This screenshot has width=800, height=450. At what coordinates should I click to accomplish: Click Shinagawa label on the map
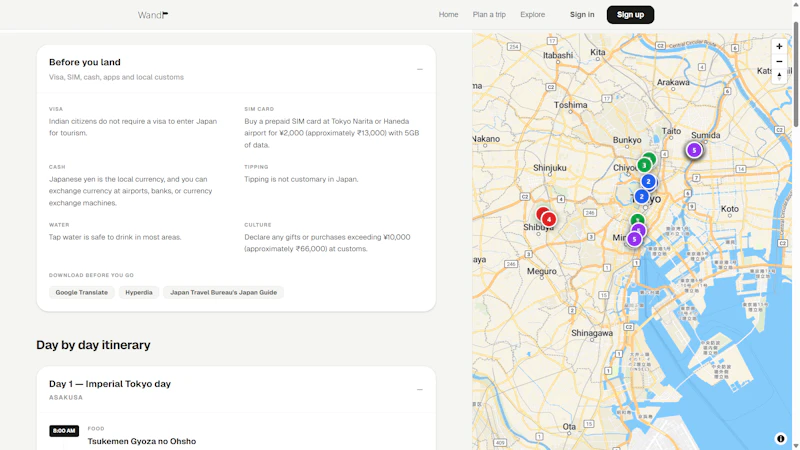[x=592, y=333]
